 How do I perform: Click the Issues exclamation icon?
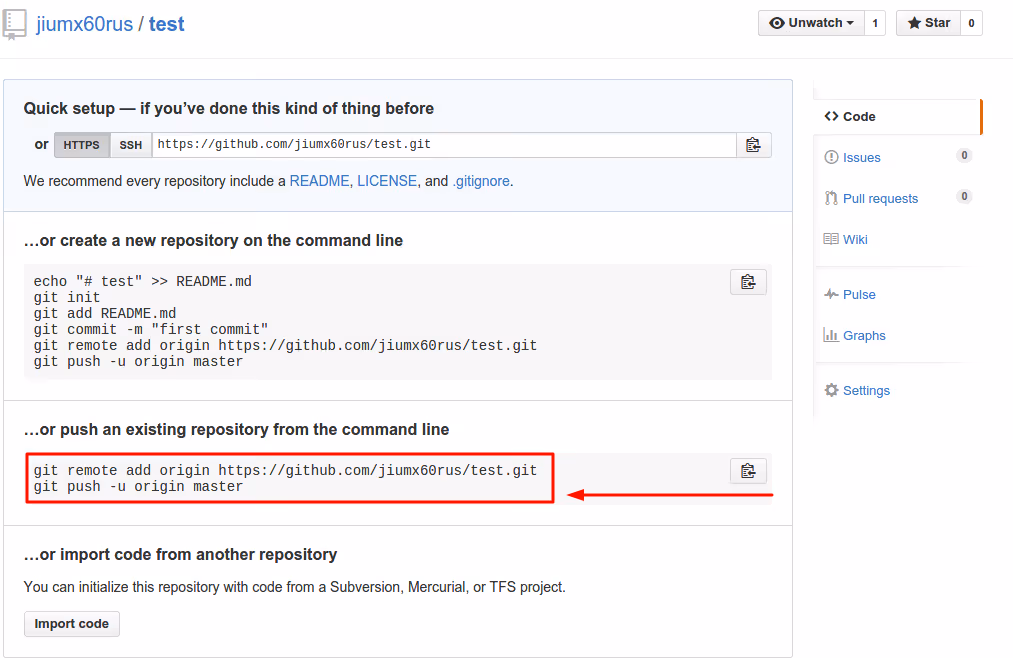[x=831, y=157]
